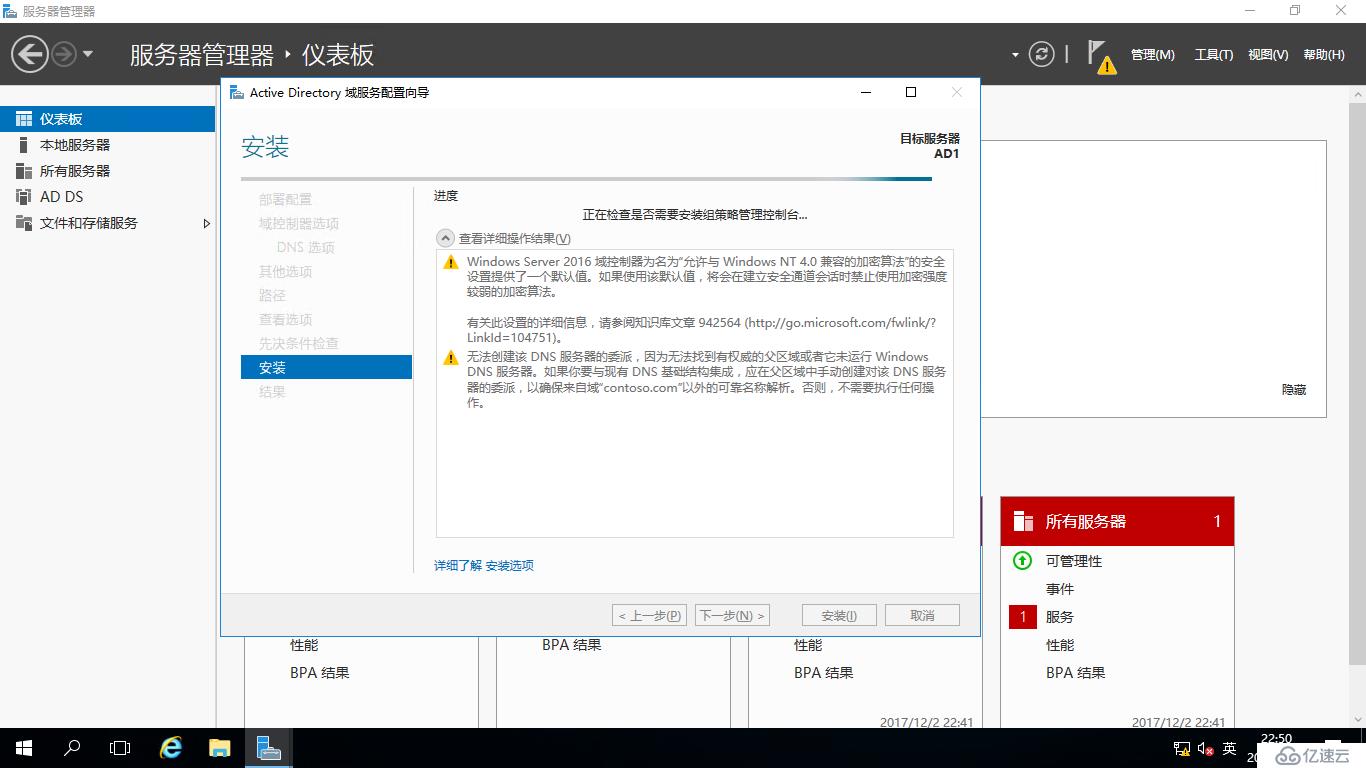Image resolution: width=1366 pixels, height=768 pixels.
Task: Click 性能 in 所有服务器 tile
Action: (x=1060, y=645)
